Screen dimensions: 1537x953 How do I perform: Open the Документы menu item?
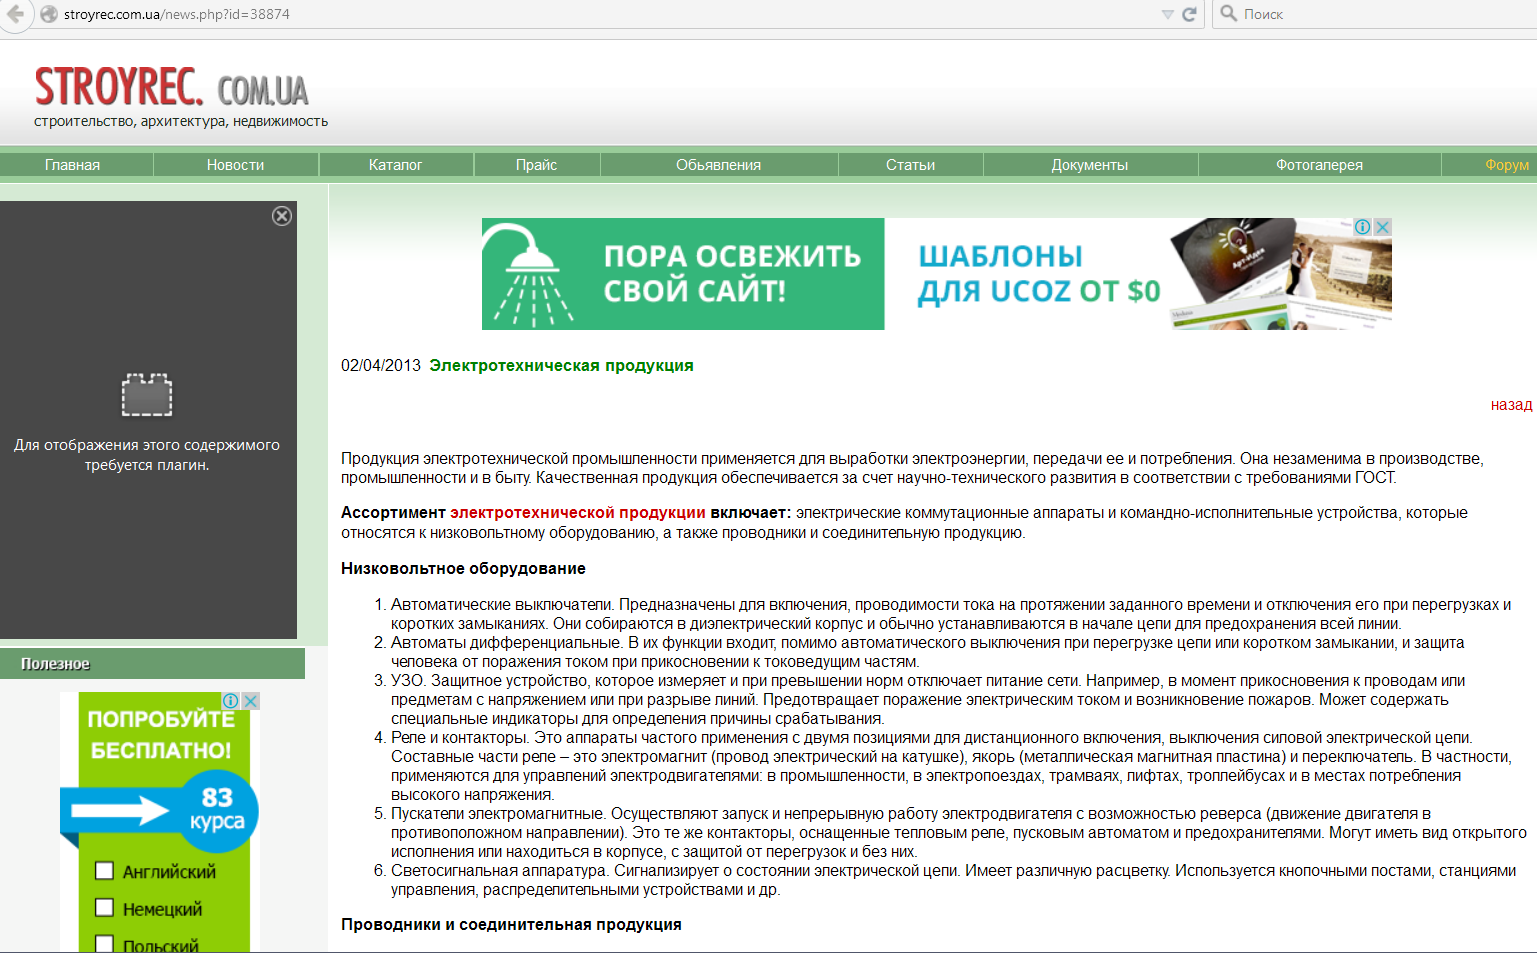[x=1089, y=165]
